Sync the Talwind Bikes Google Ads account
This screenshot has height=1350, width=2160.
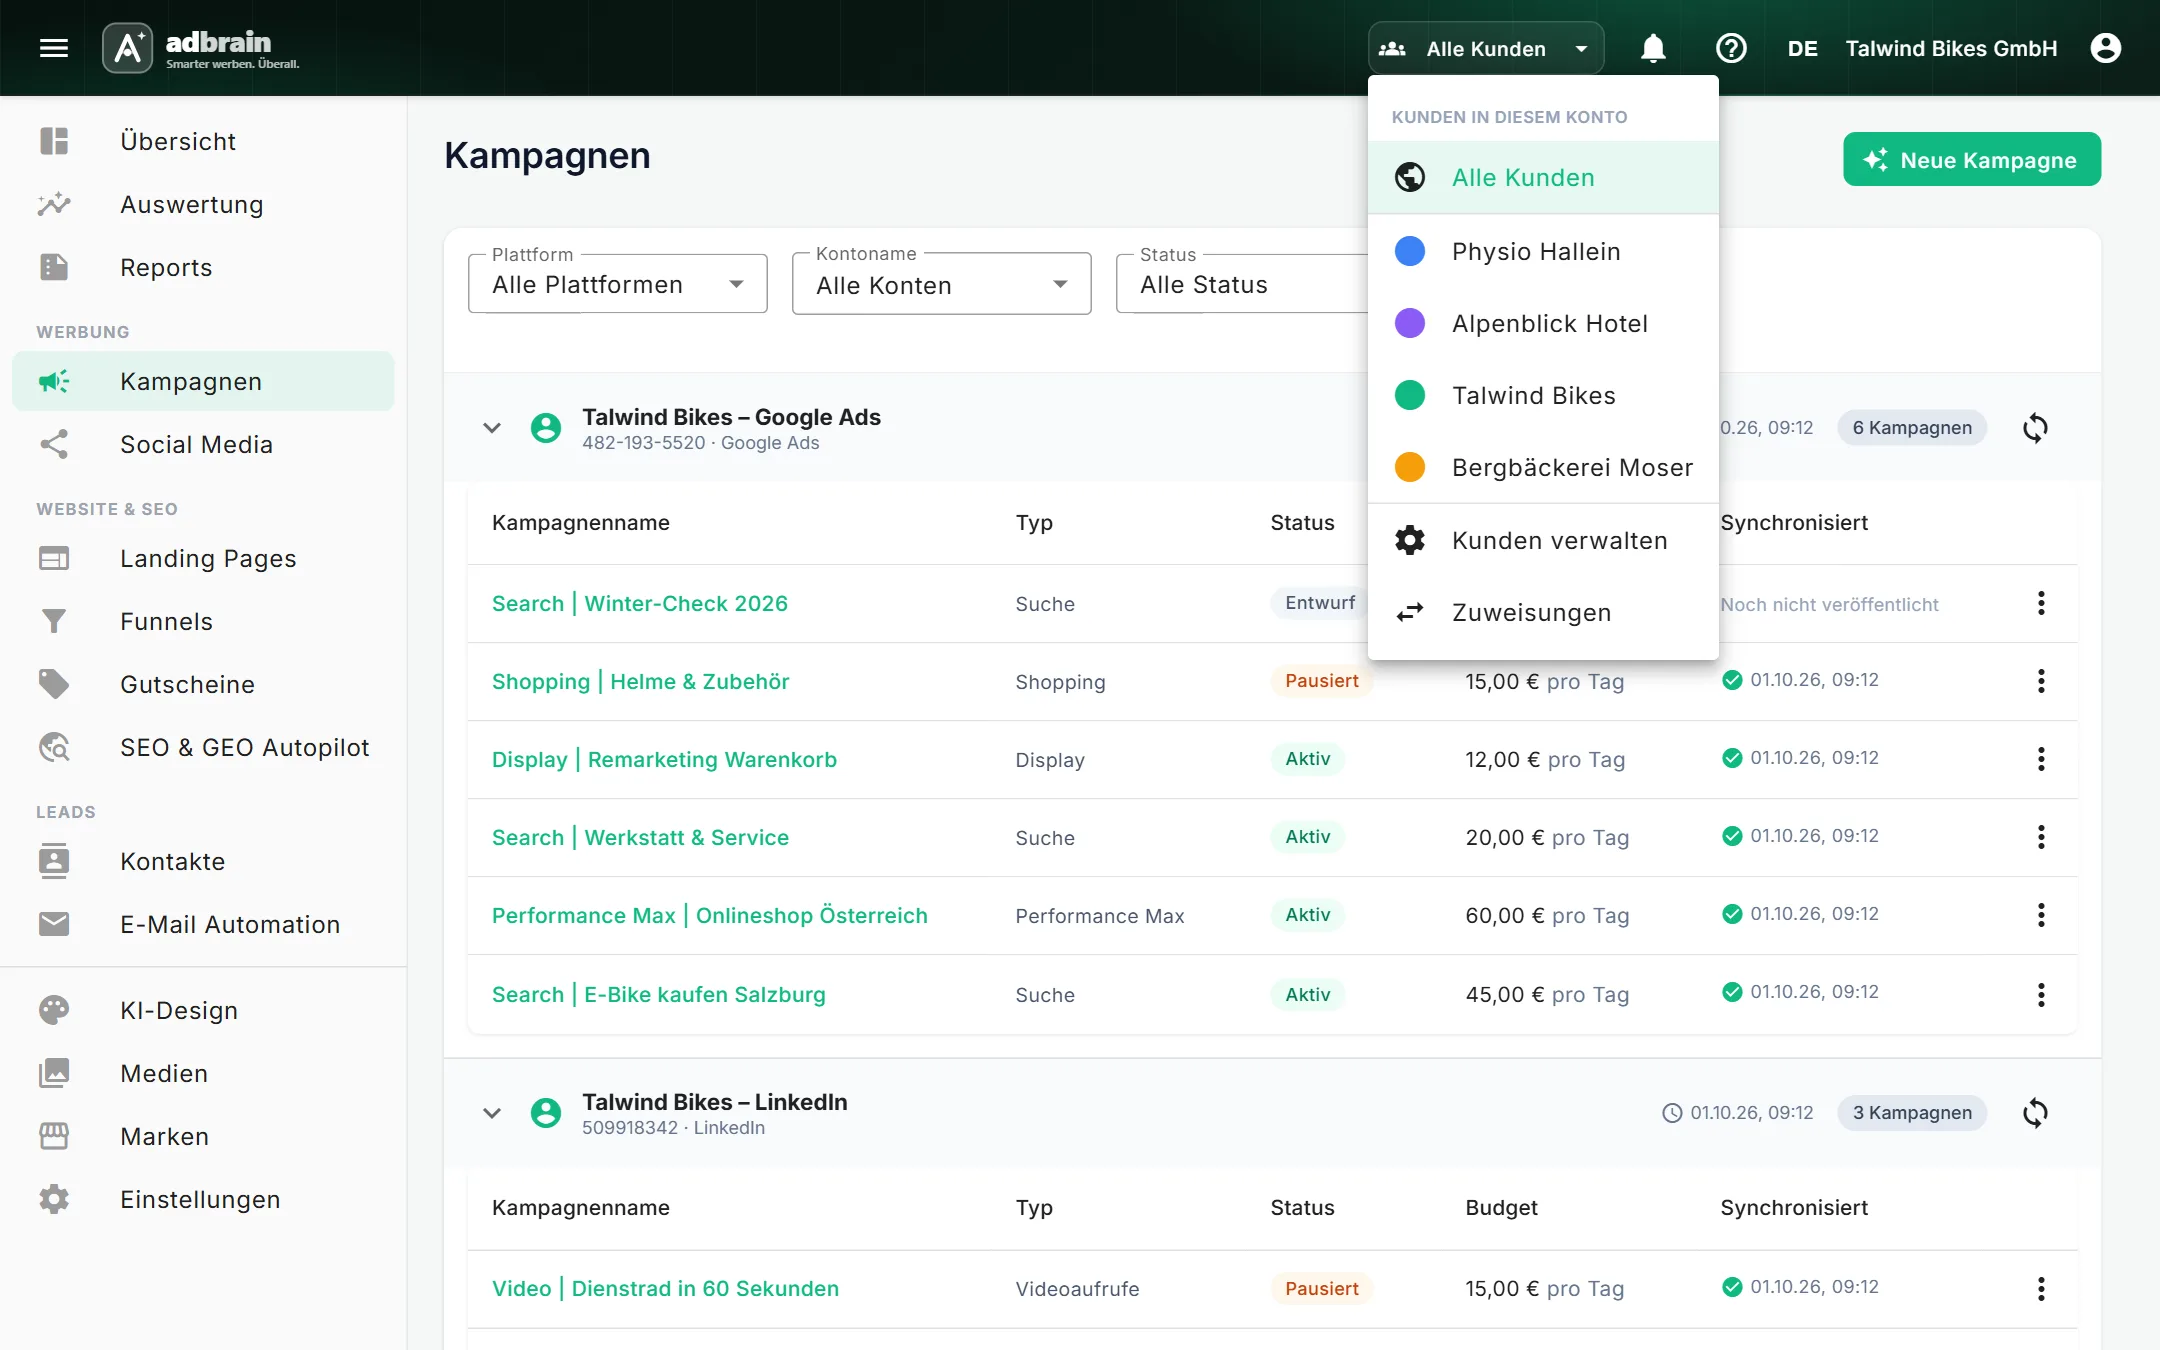[x=2035, y=428]
